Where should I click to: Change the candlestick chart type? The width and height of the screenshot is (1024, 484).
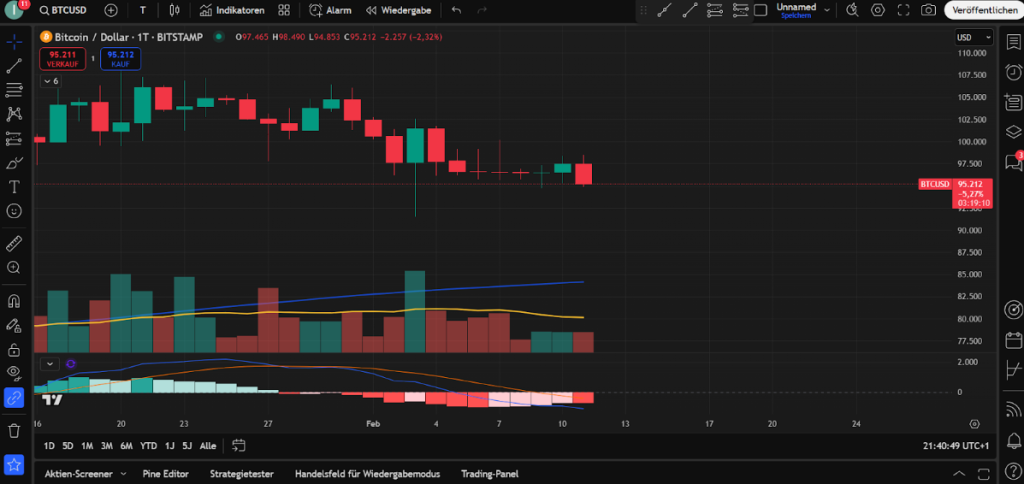pos(174,10)
